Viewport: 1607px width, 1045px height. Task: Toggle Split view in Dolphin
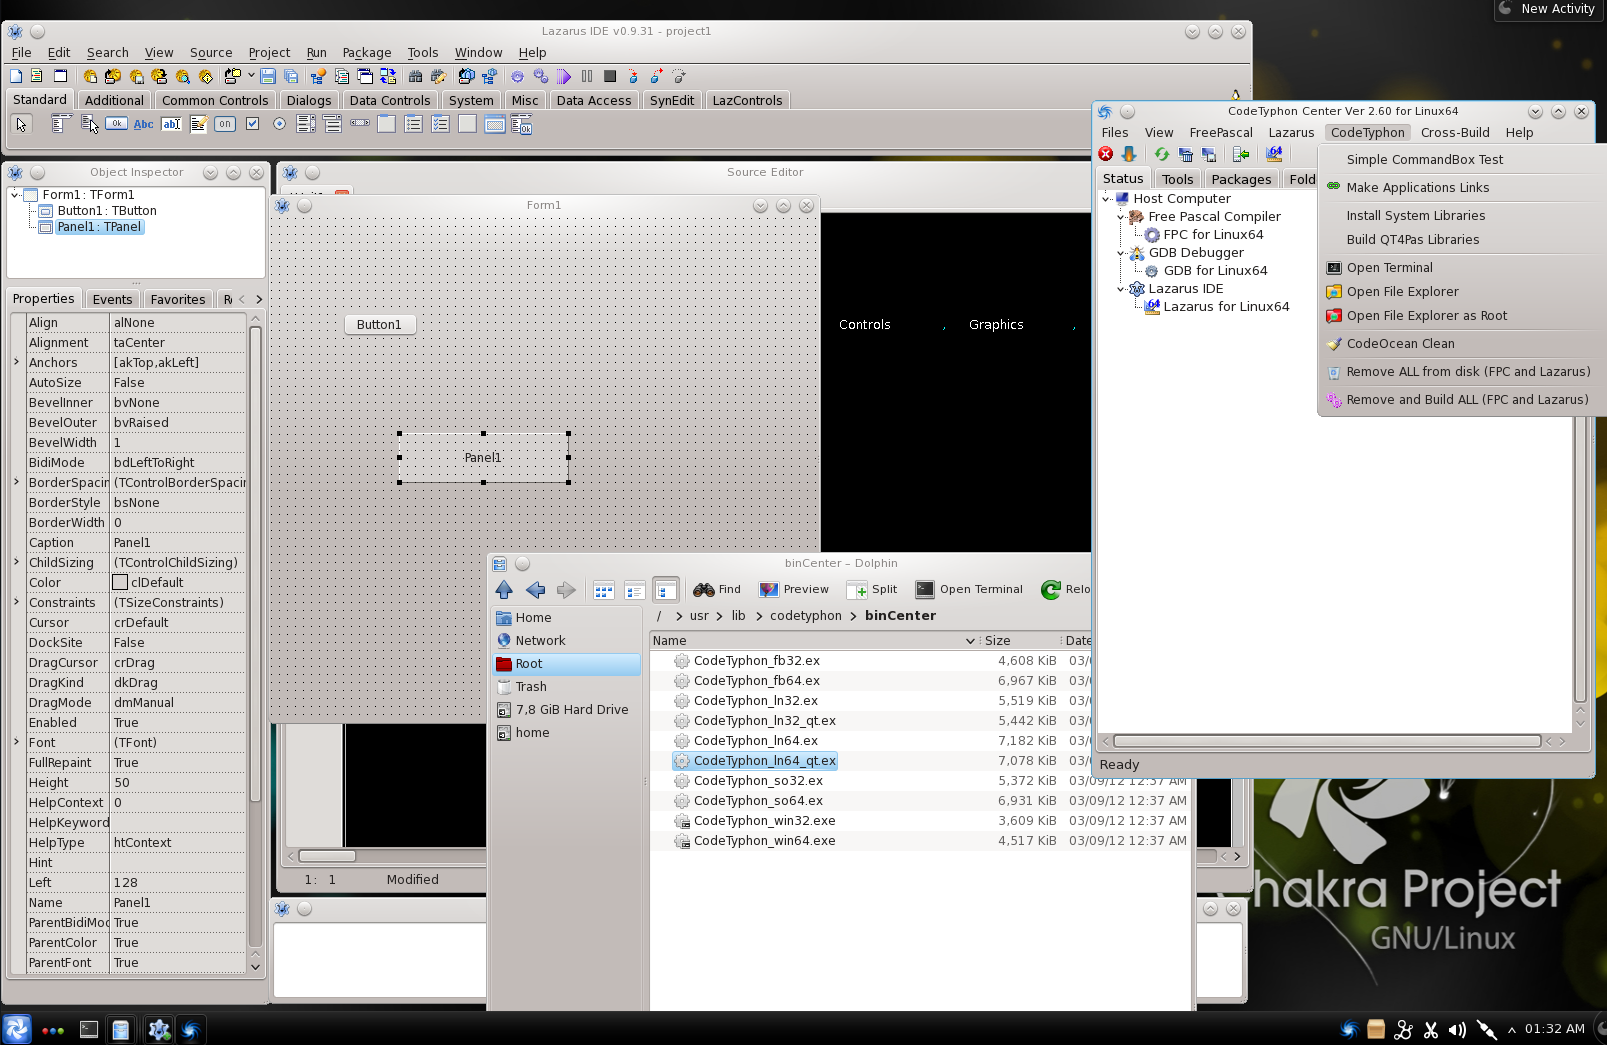point(872,589)
